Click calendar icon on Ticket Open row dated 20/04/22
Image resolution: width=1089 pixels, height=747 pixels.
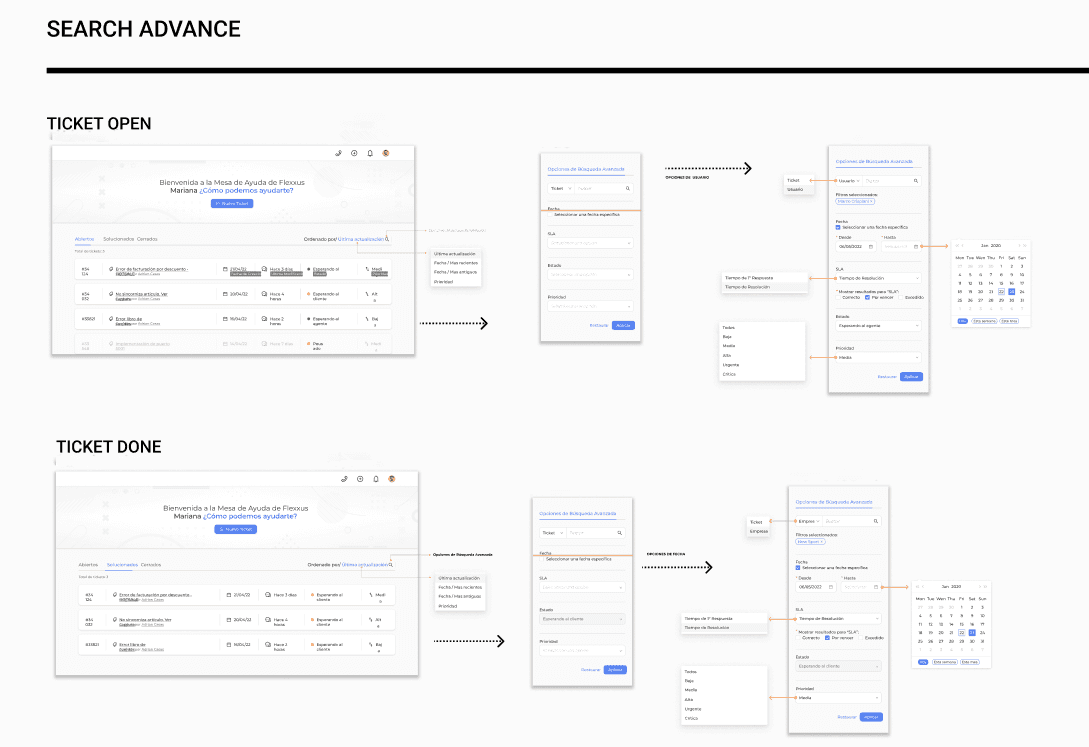point(225,294)
